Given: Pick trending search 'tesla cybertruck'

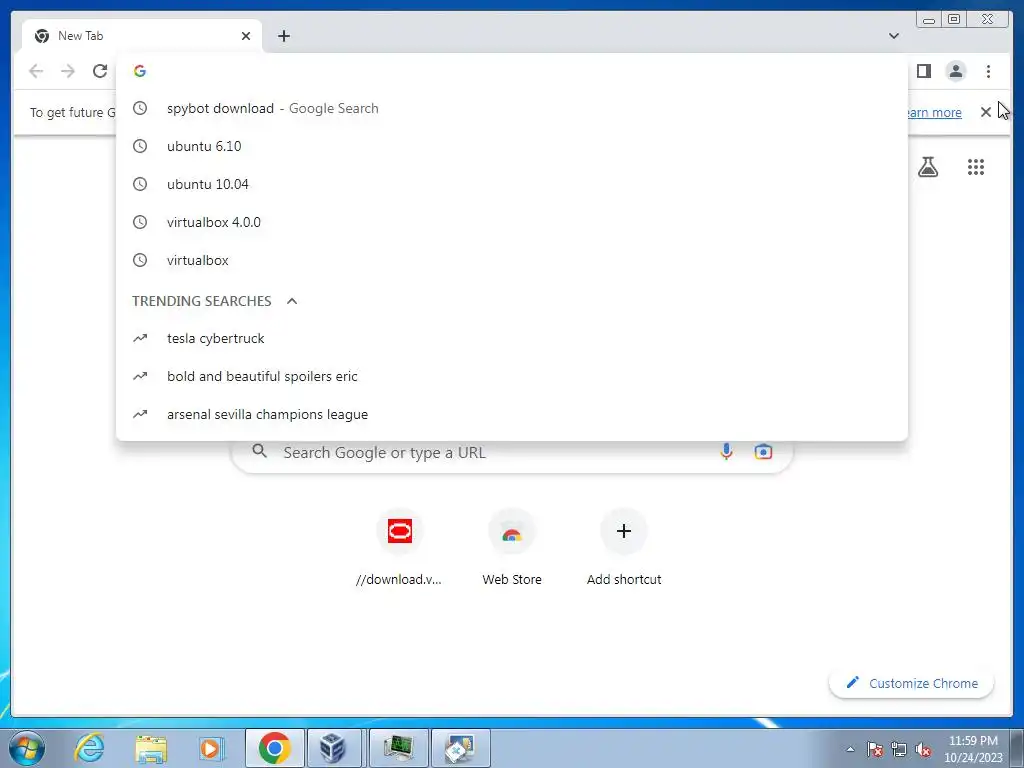Looking at the screenshot, I should coord(512,338).
